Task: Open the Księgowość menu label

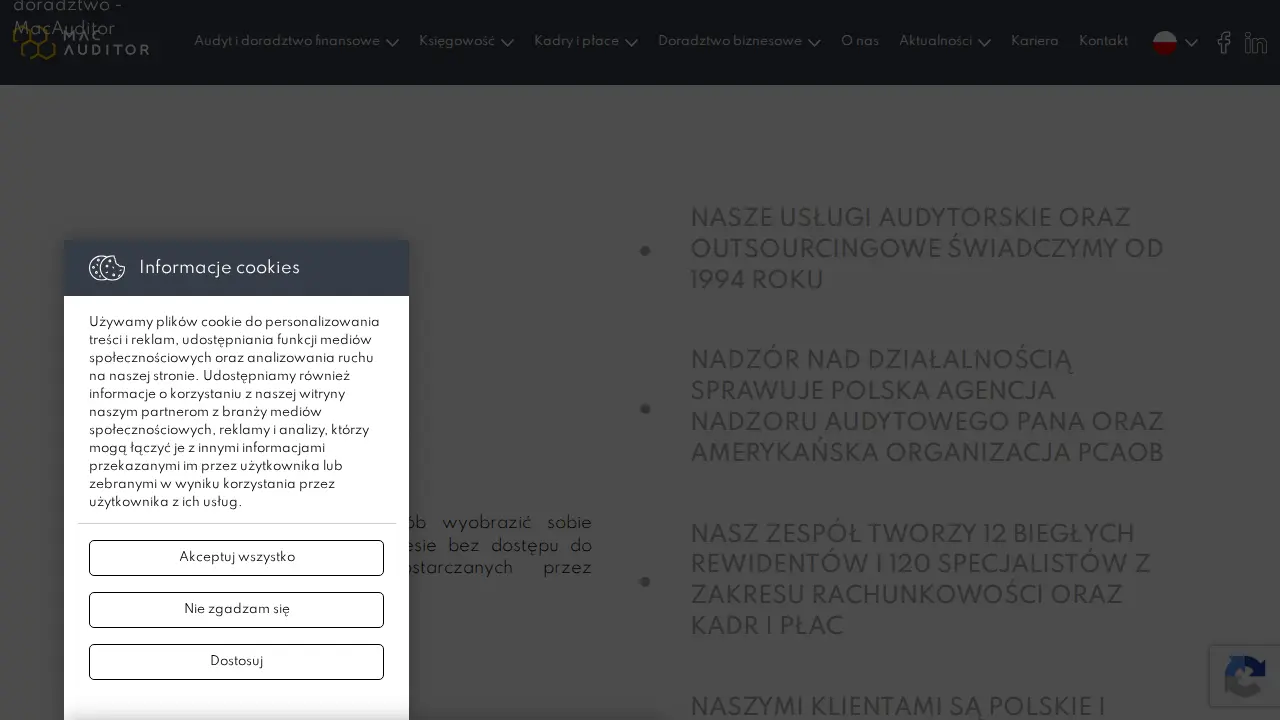Action: [x=457, y=41]
